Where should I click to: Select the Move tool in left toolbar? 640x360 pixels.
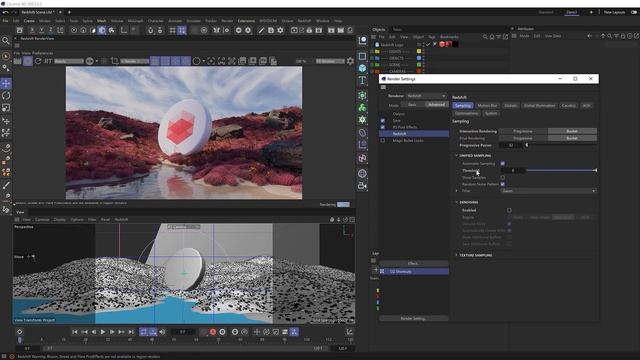6,84
